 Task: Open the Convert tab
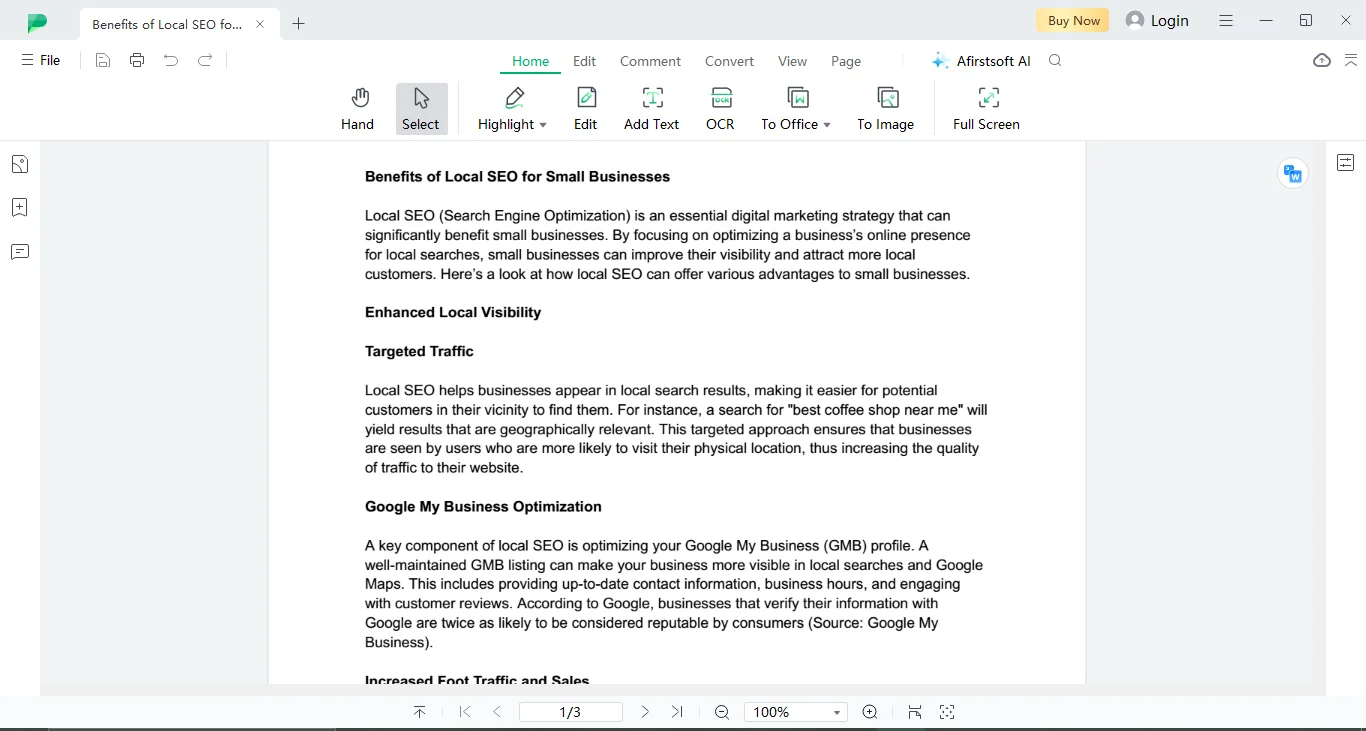[729, 61]
